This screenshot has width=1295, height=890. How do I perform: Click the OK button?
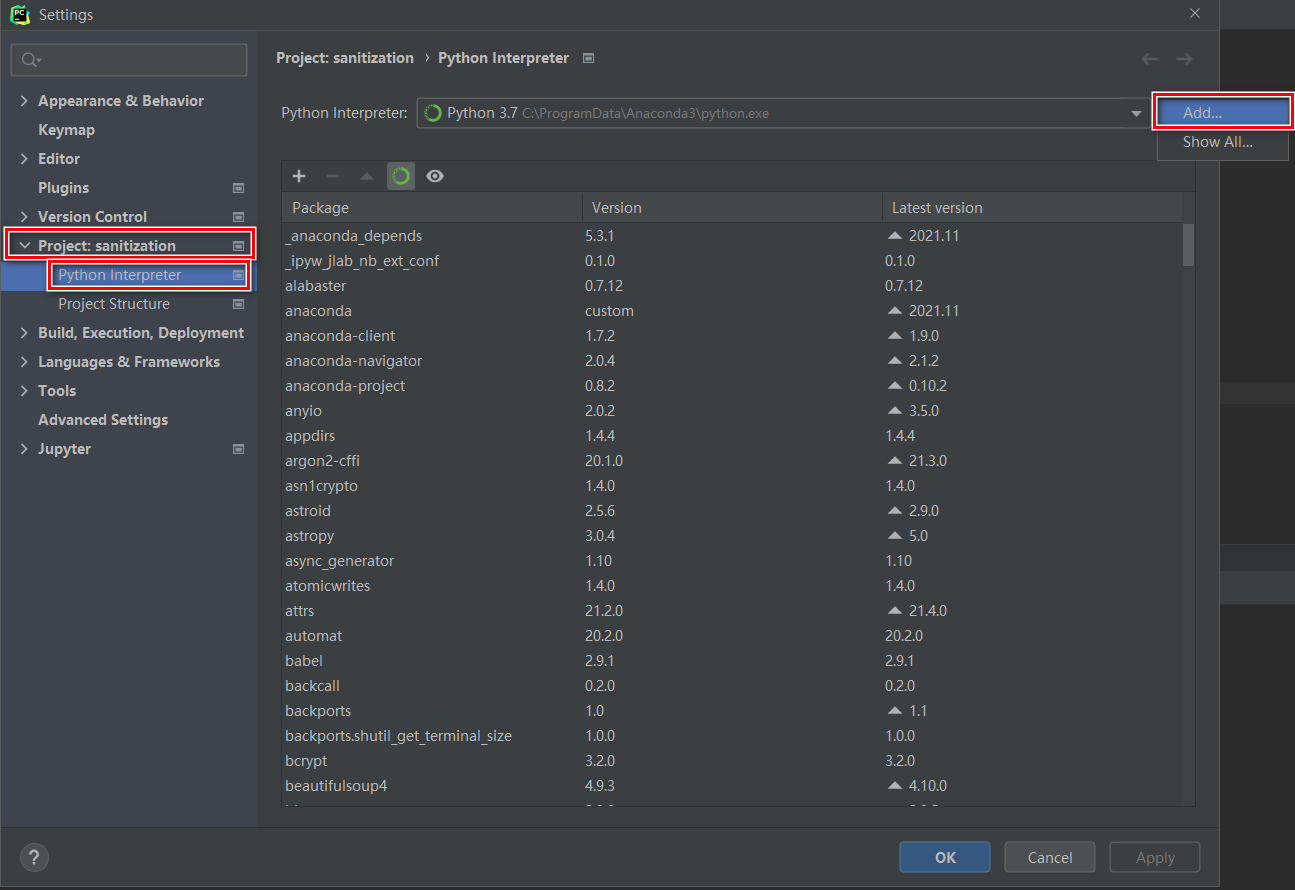(945, 857)
